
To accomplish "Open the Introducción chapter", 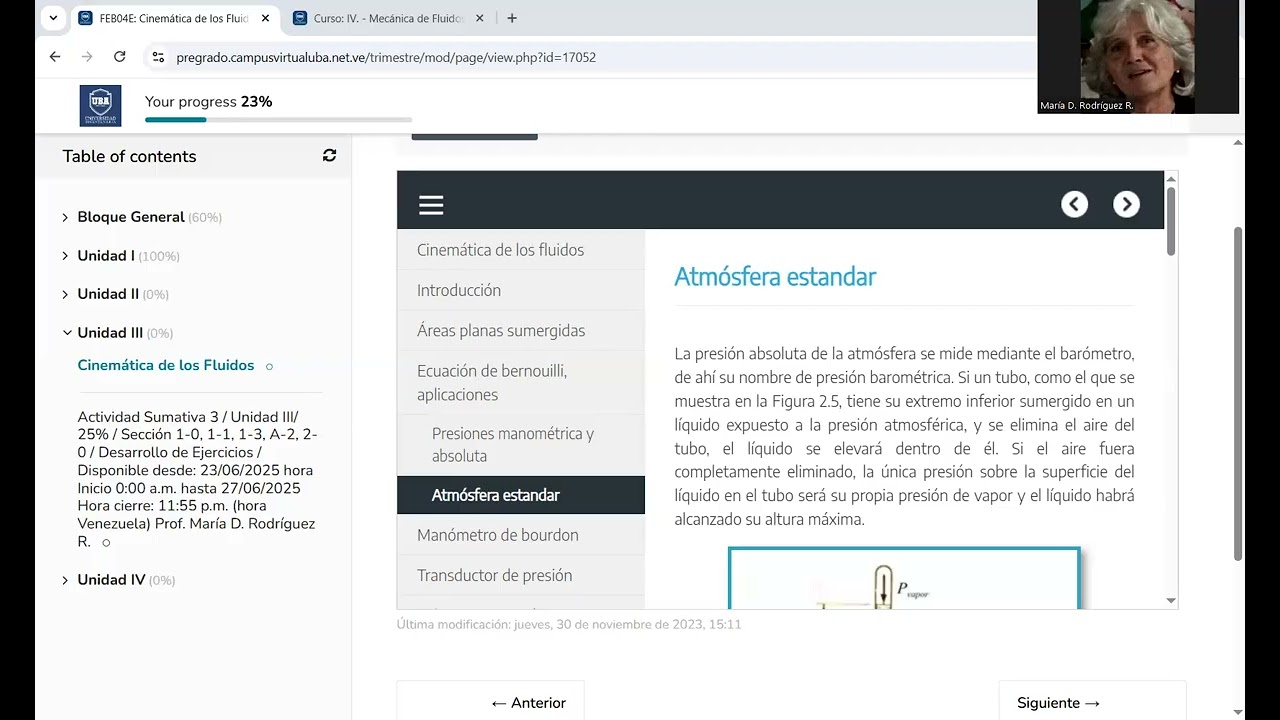I will tap(521, 290).
